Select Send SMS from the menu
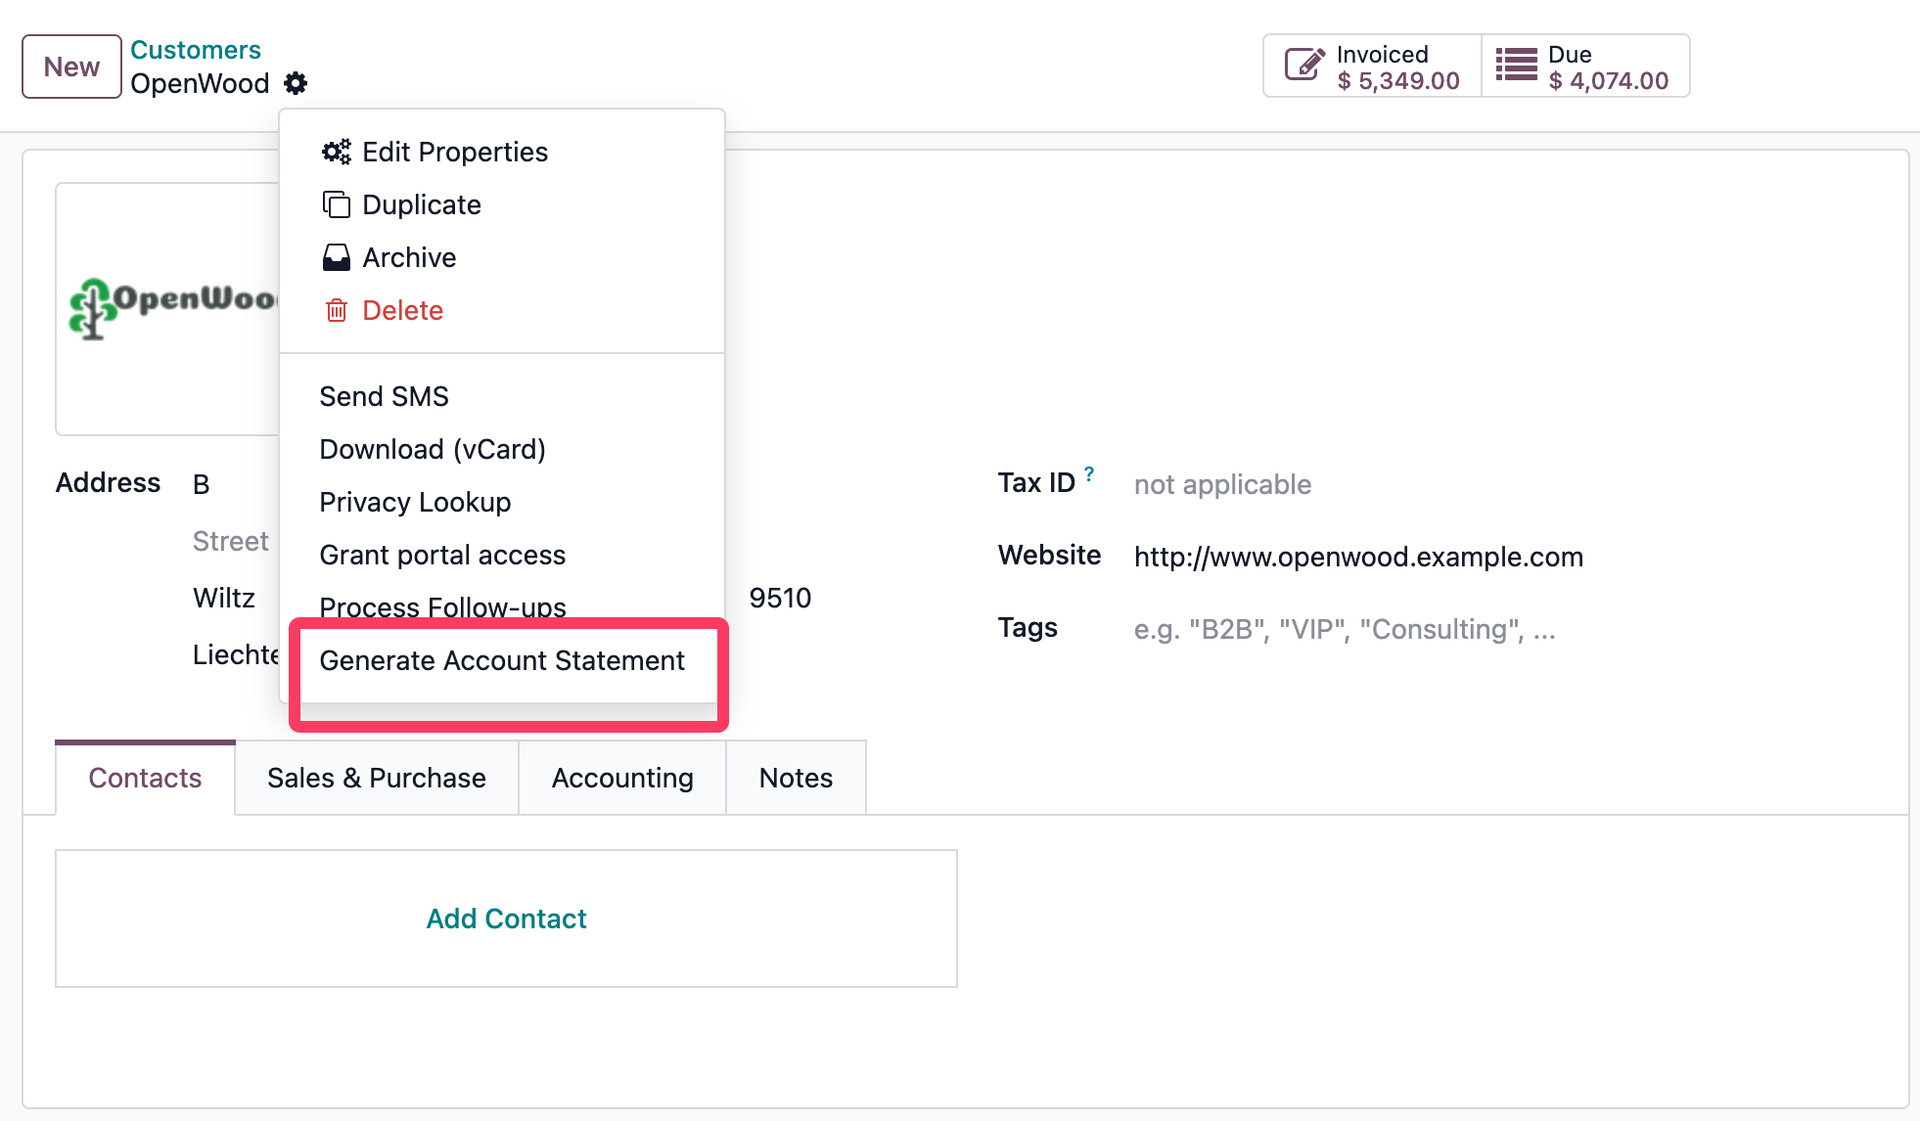 383,396
